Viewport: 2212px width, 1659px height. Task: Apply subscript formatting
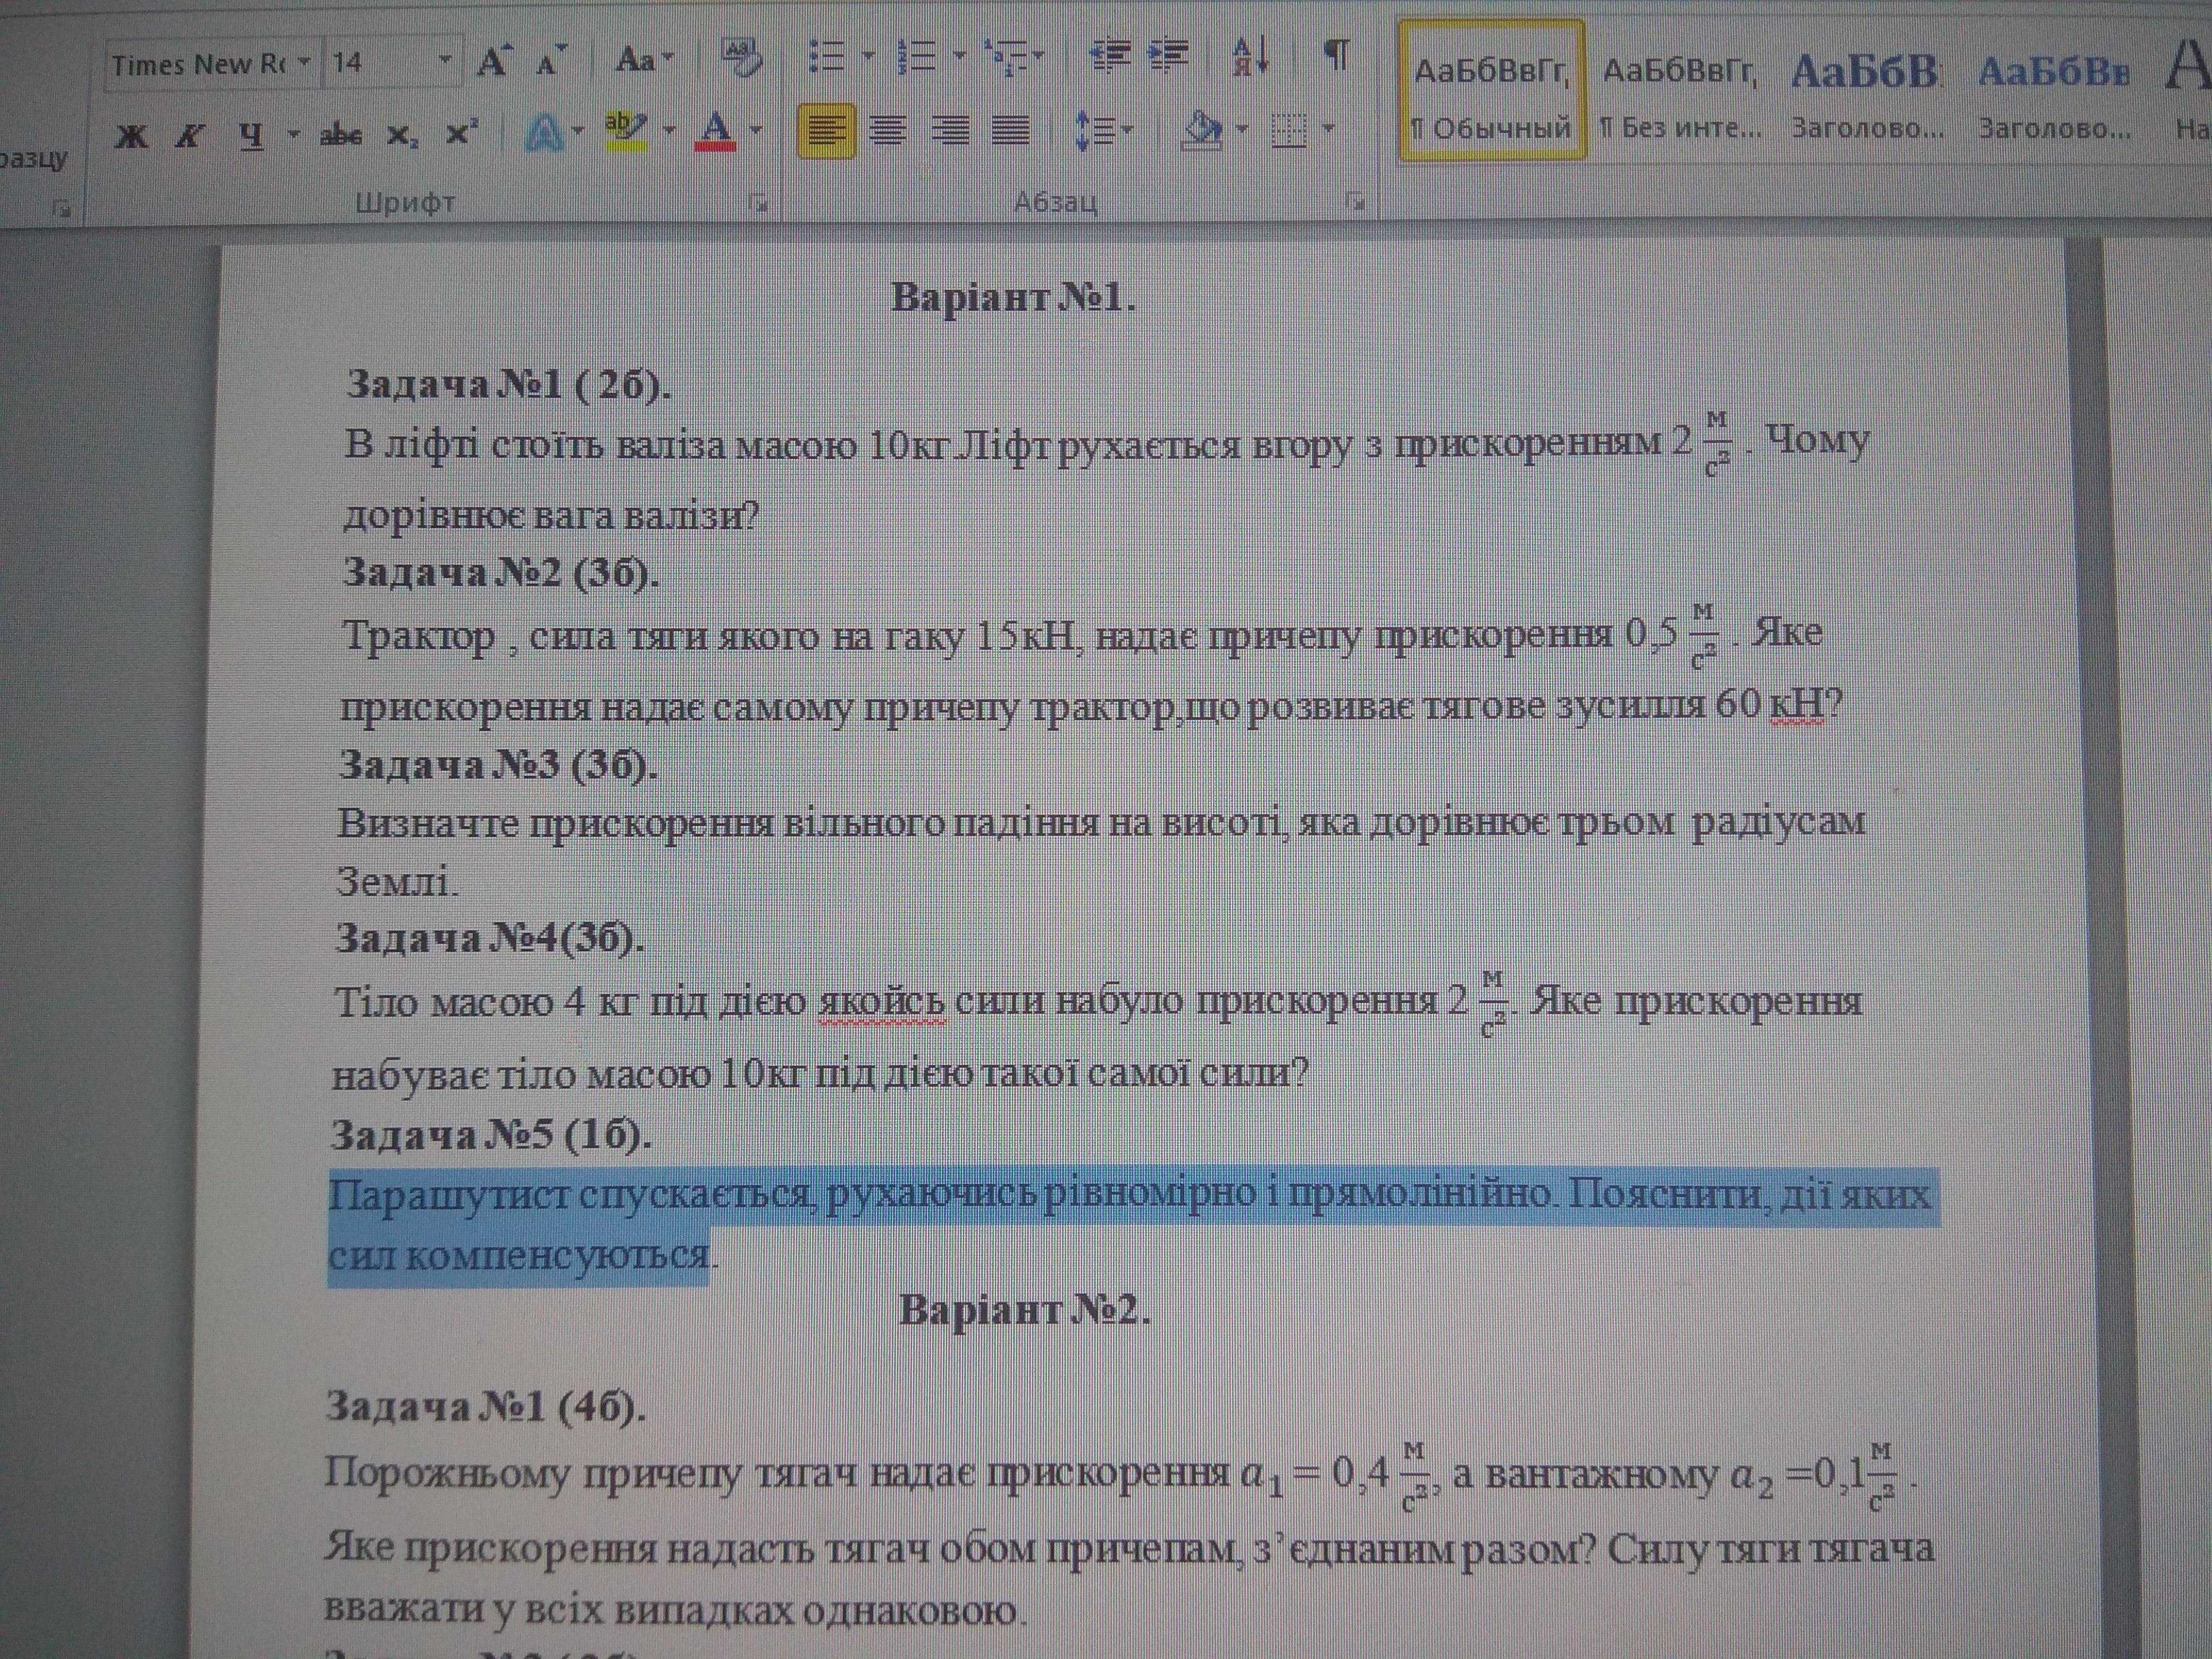coord(401,135)
